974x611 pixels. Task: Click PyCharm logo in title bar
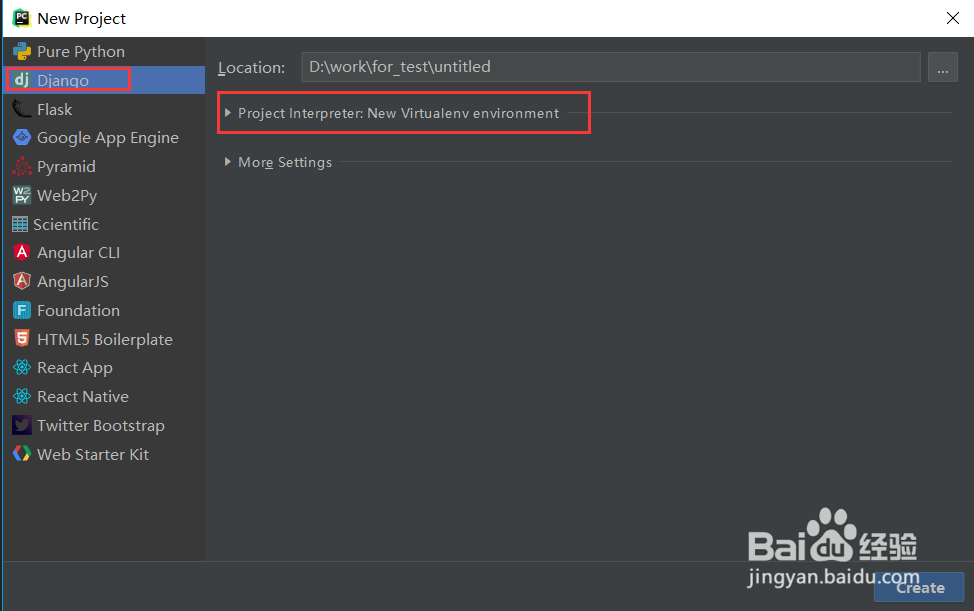coord(21,18)
